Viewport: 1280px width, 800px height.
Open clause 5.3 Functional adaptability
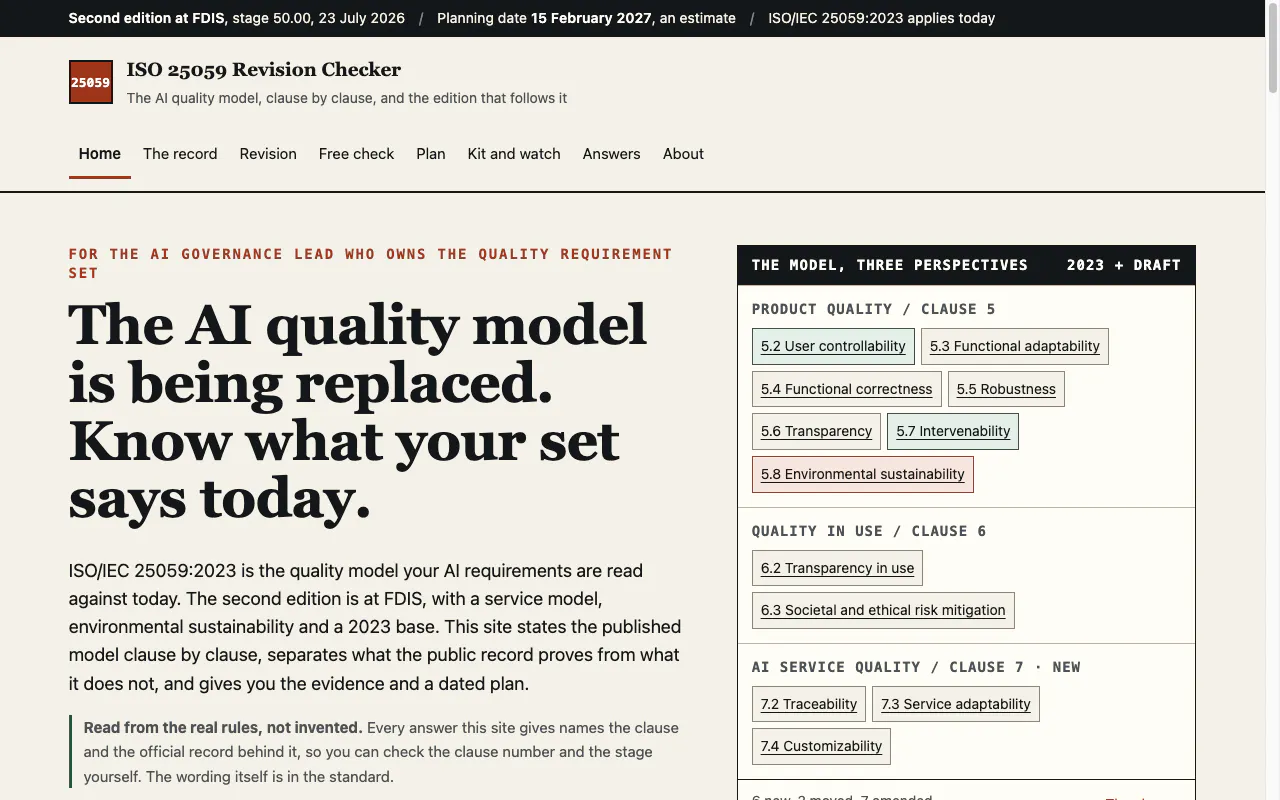pyautogui.click(x=1014, y=346)
